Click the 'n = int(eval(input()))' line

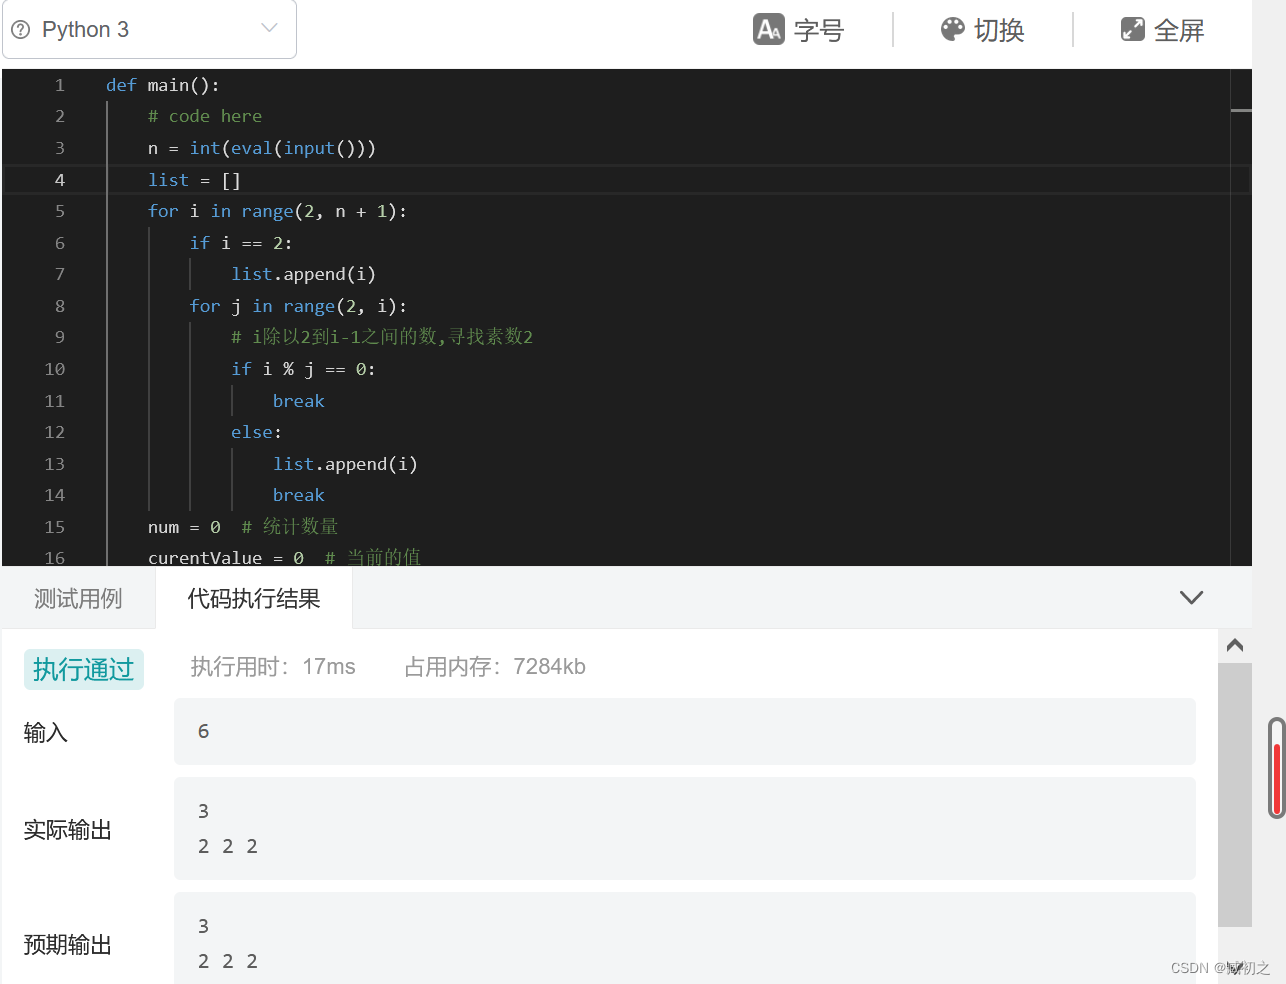coord(262,148)
